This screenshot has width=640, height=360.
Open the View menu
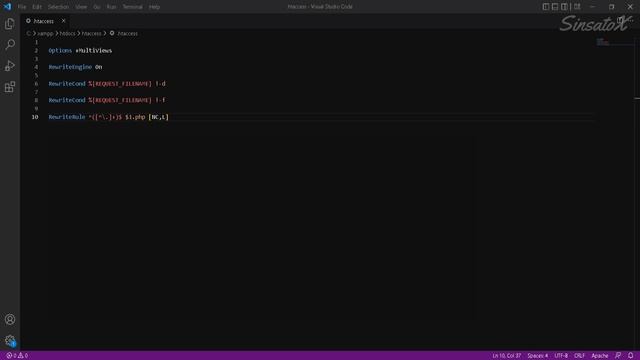tap(81, 7)
